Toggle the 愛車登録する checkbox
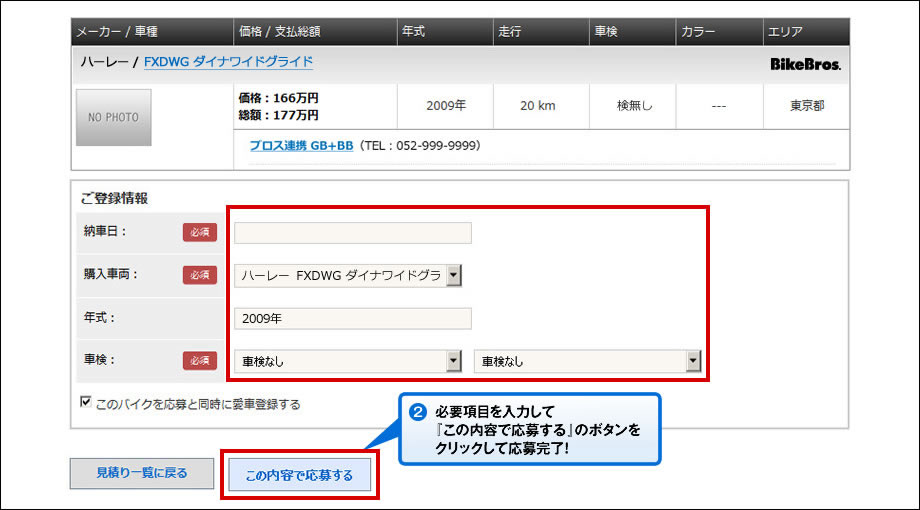The height and width of the screenshot is (510, 920). [86, 403]
